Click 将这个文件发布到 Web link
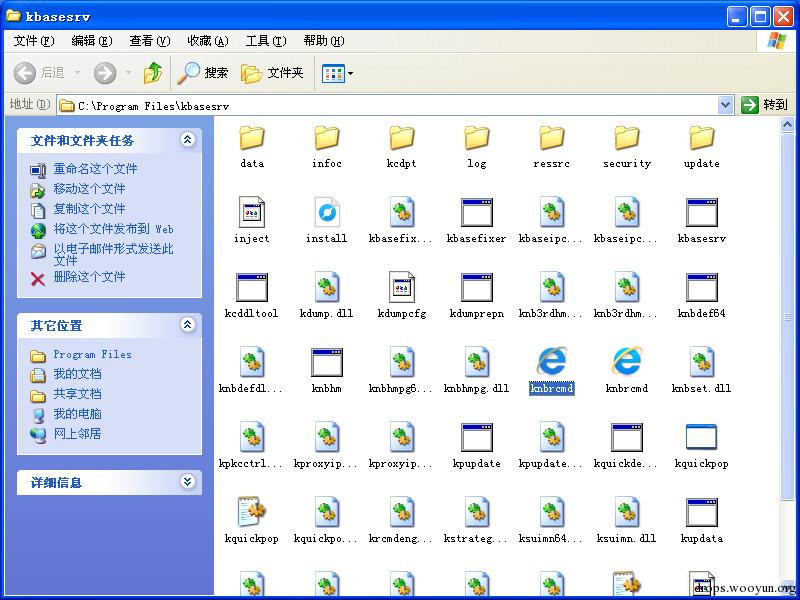Viewport: 800px width, 600px height. (114, 229)
